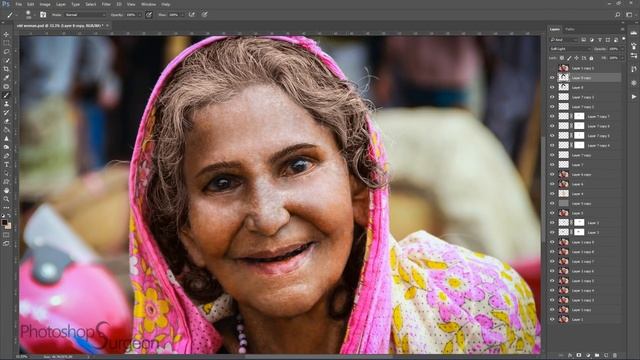This screenshot has height=360, width=640.
Task: Open brush Flow slider dropdown
Action: (x=182, y=15)
